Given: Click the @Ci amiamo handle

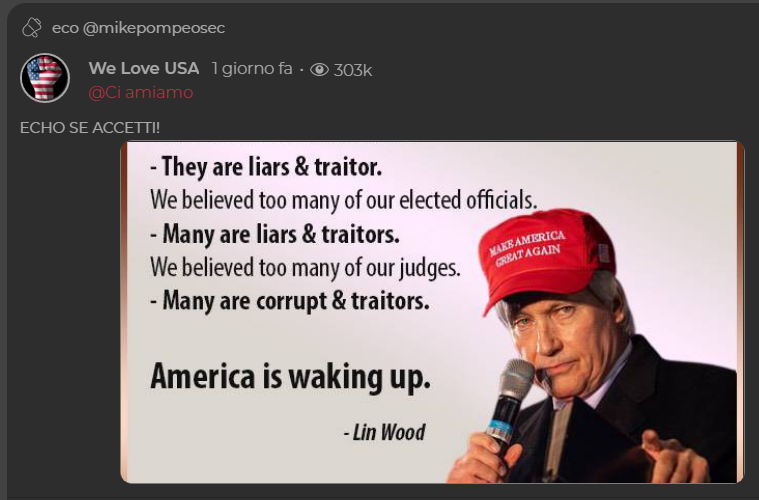Looking at the screenshot, I should pyautogui.click(x=141, y=92).
